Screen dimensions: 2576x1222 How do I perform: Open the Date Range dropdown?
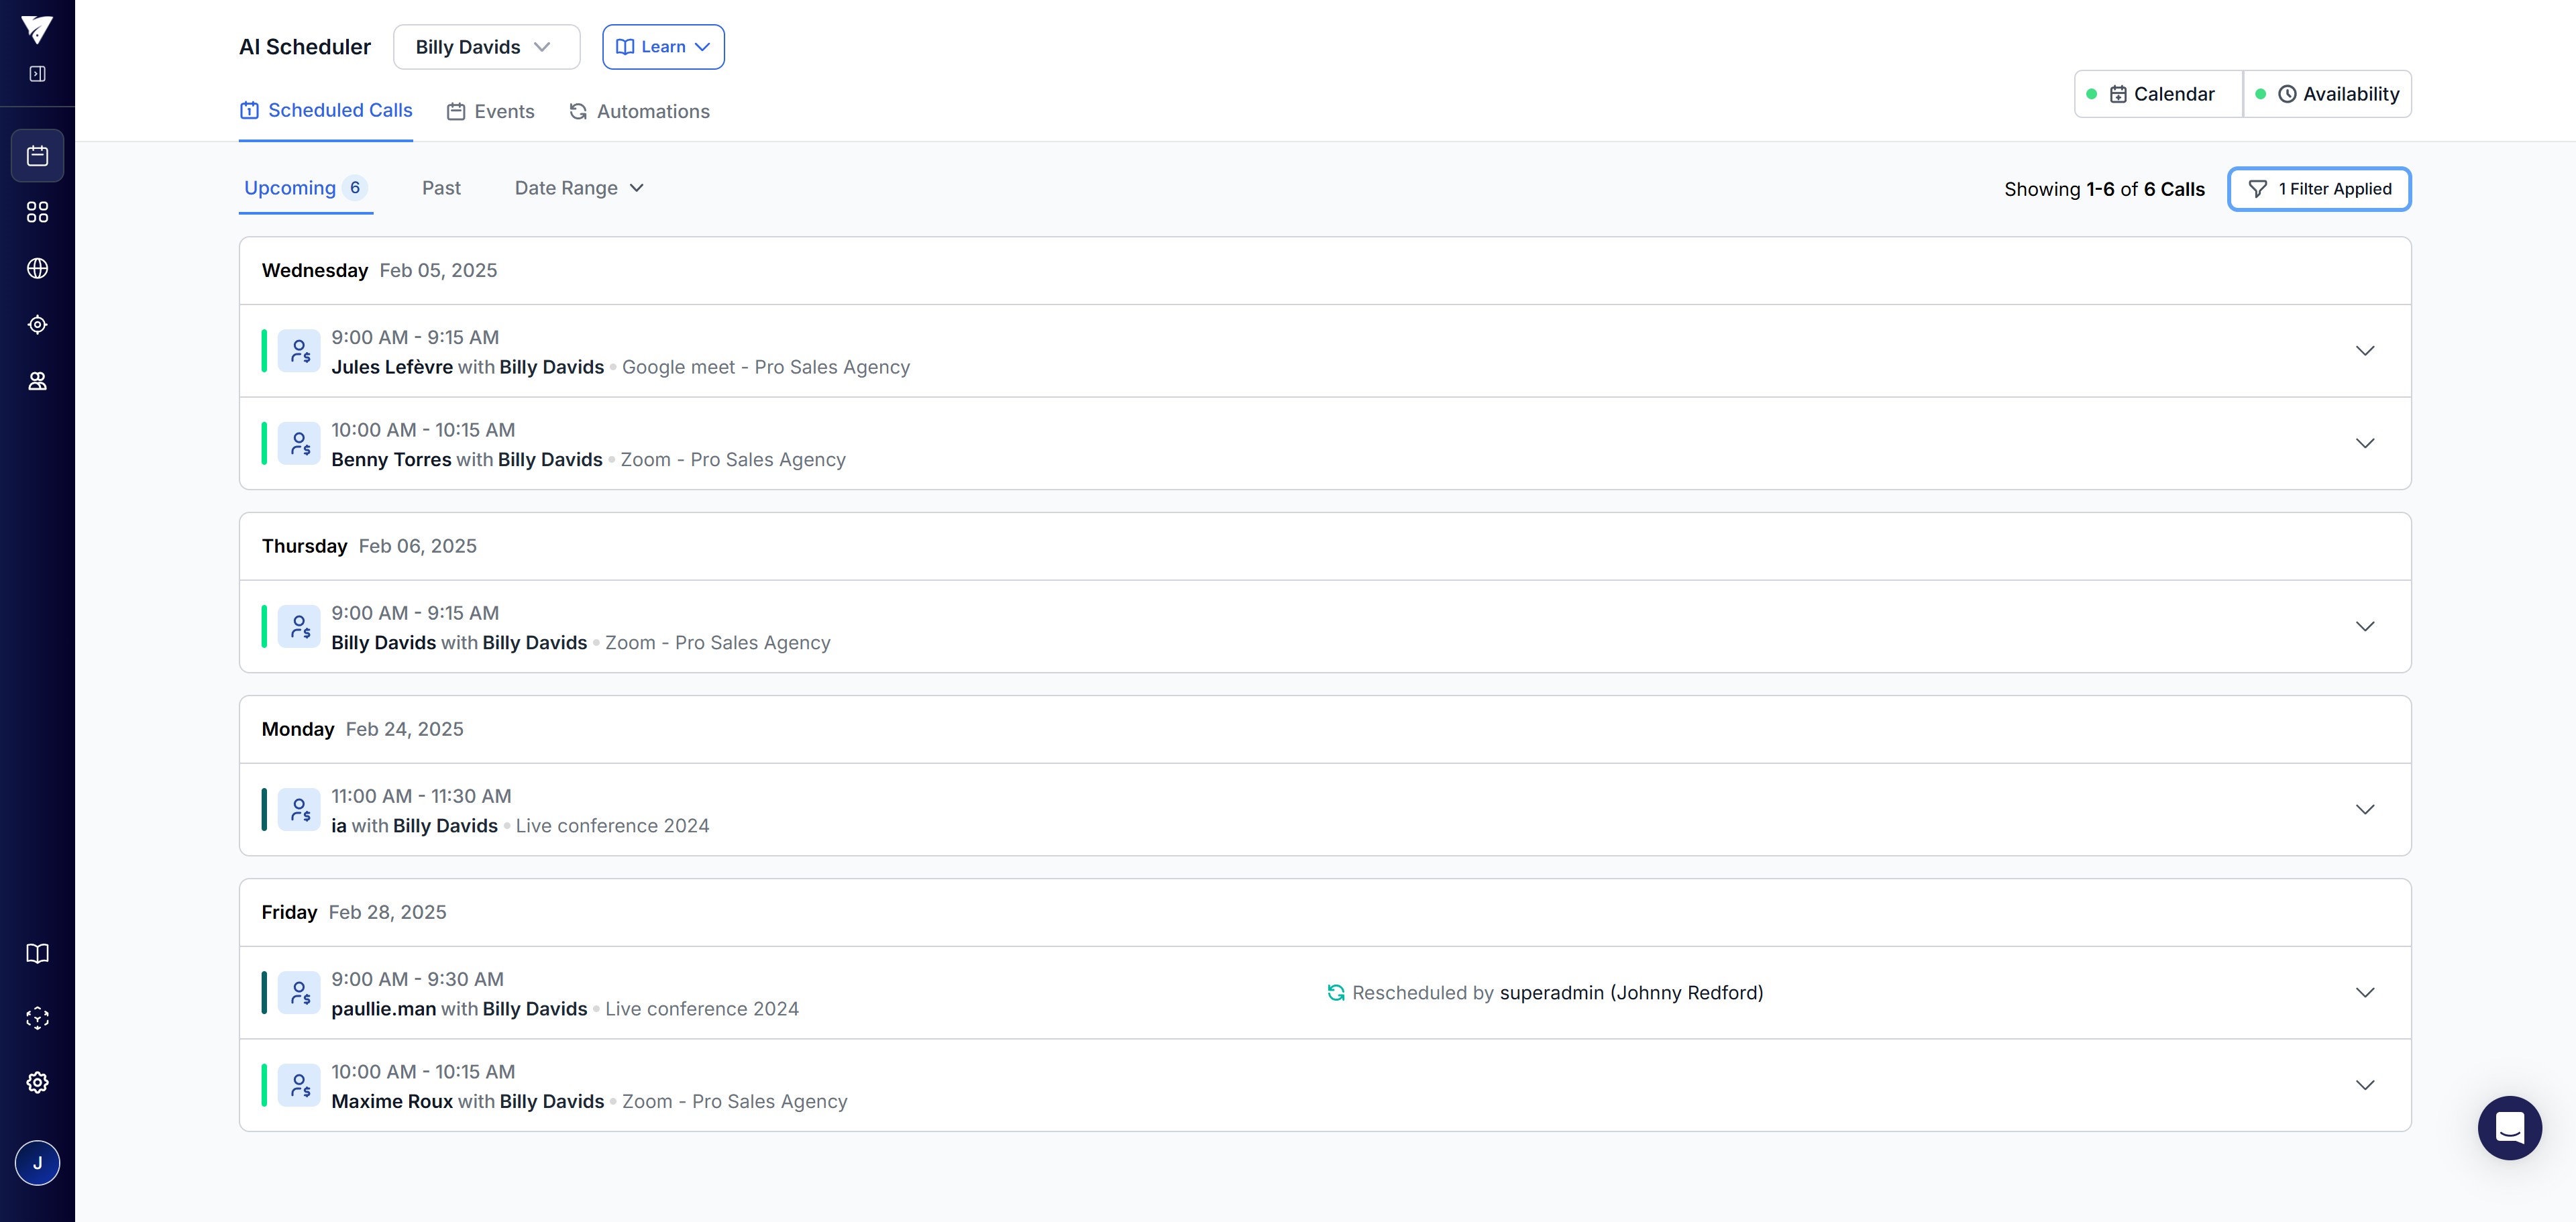[579, 188]
